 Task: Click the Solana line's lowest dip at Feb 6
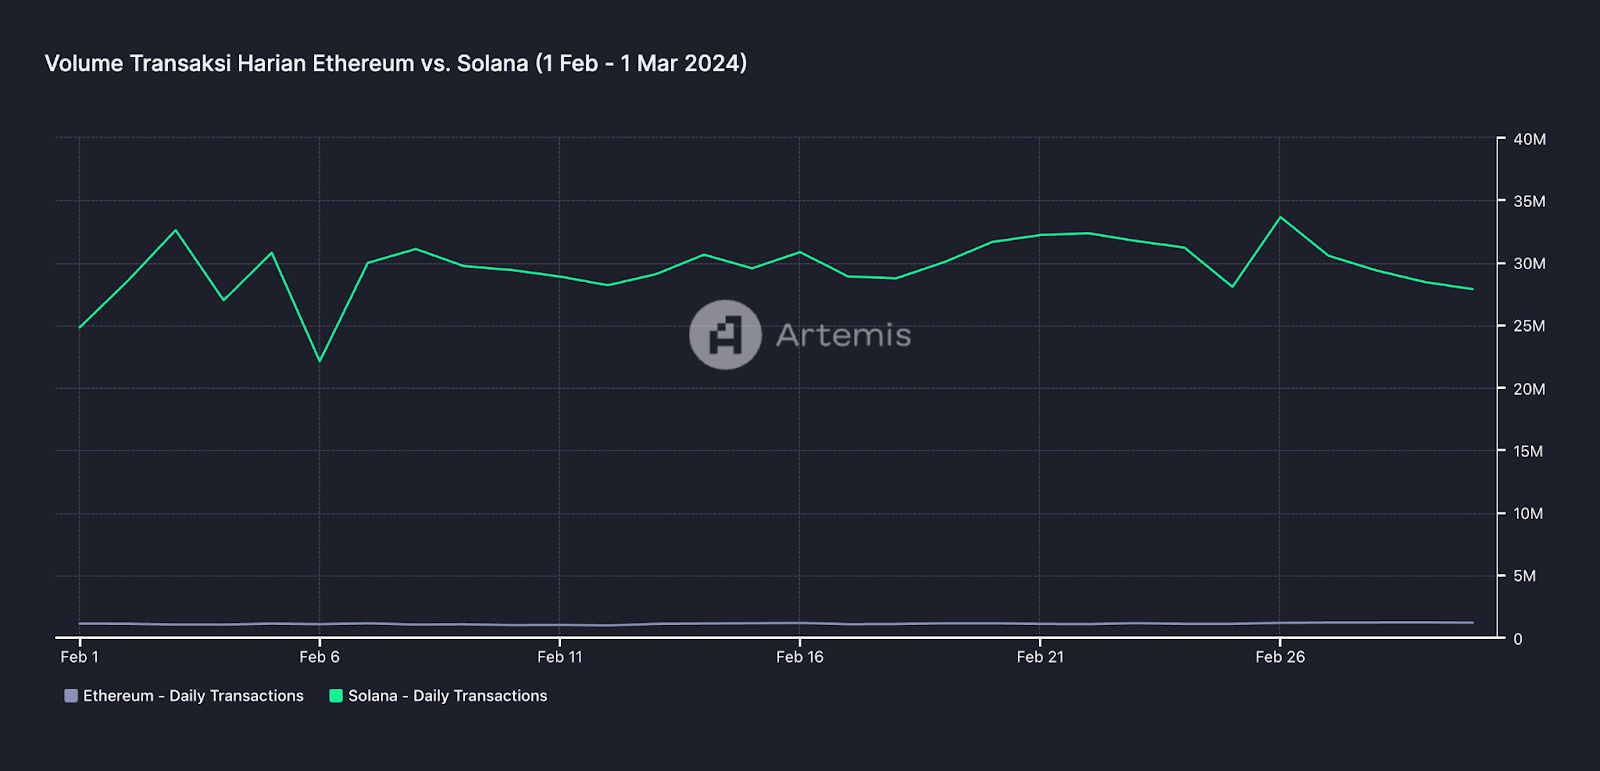coord(320,361)
